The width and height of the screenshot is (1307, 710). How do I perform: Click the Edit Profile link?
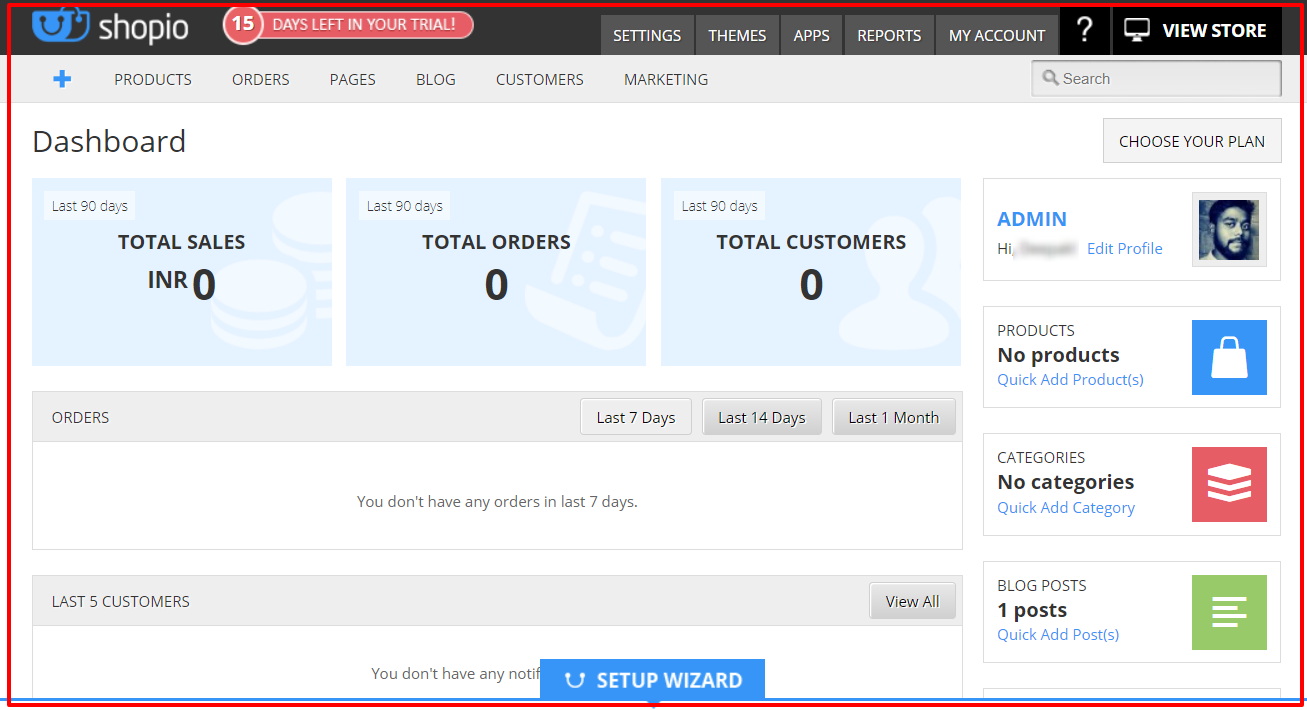(1124, 248)
